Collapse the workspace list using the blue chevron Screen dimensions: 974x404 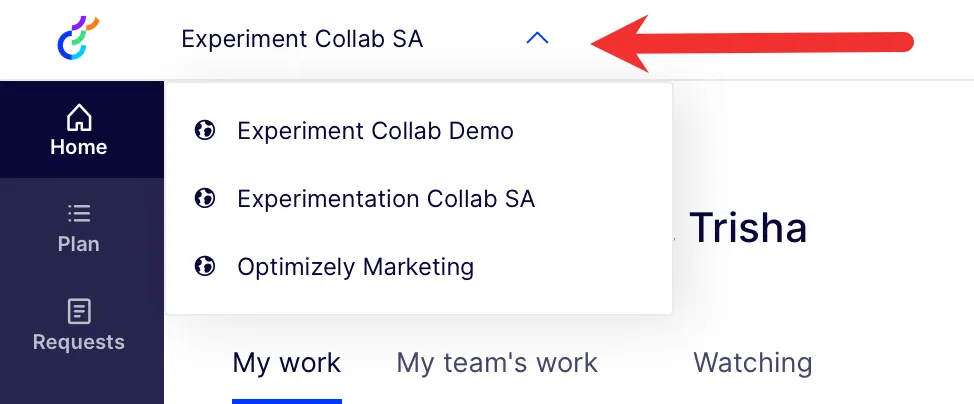coord(537,39)
